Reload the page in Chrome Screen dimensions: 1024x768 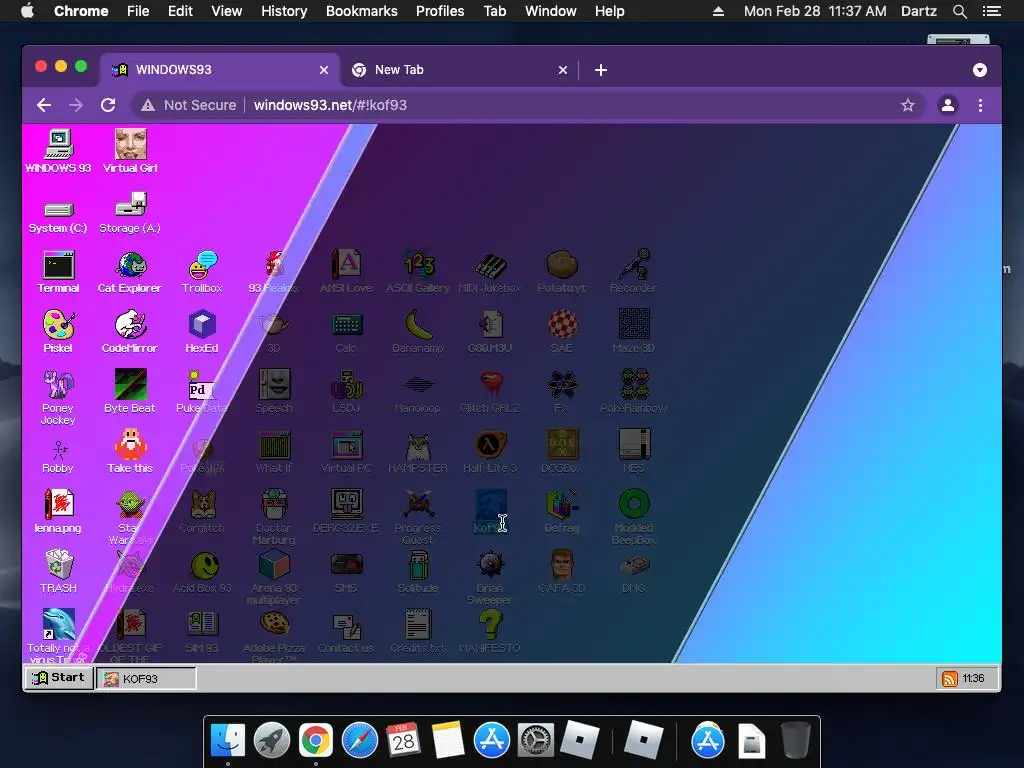click(x=108, y=105)
